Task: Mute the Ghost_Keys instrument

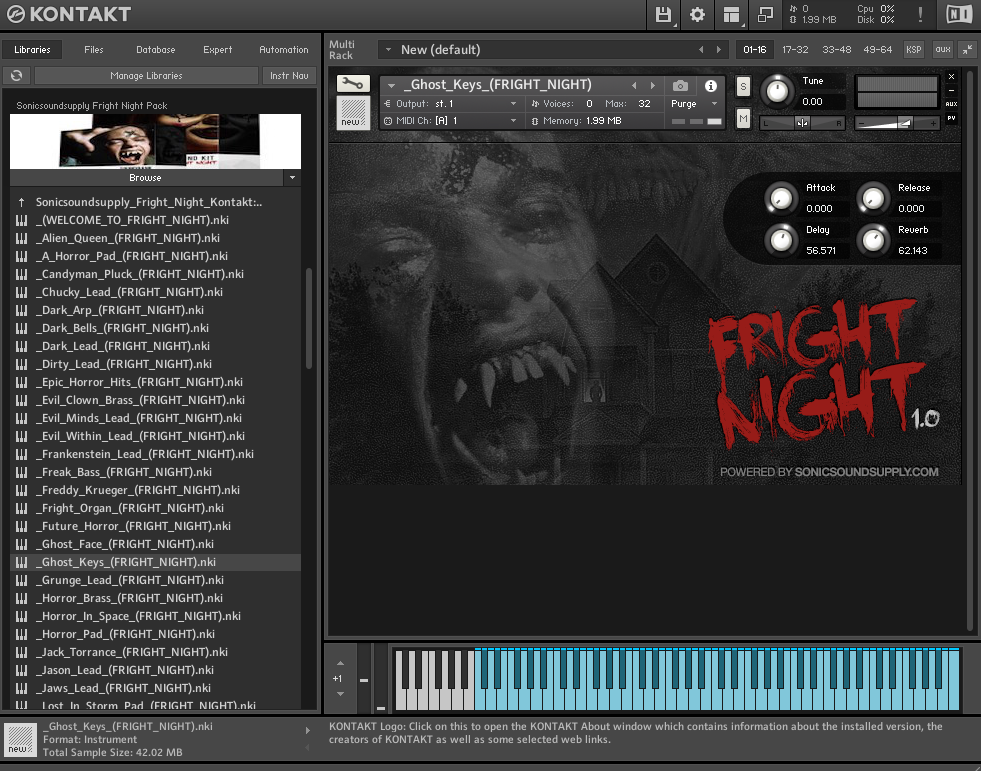Action: pos(743,118)
